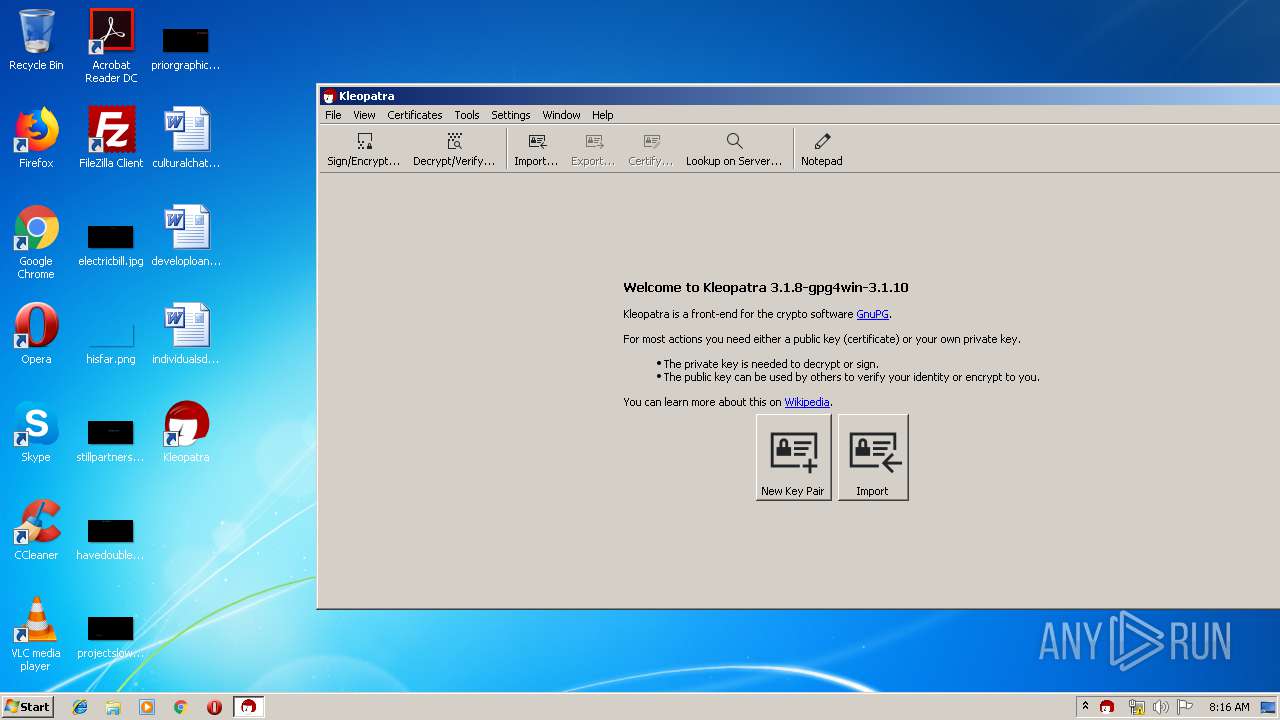This screenshot has height=720, width=1280.
Task: Open the network tray icon
Action: 1136,707
